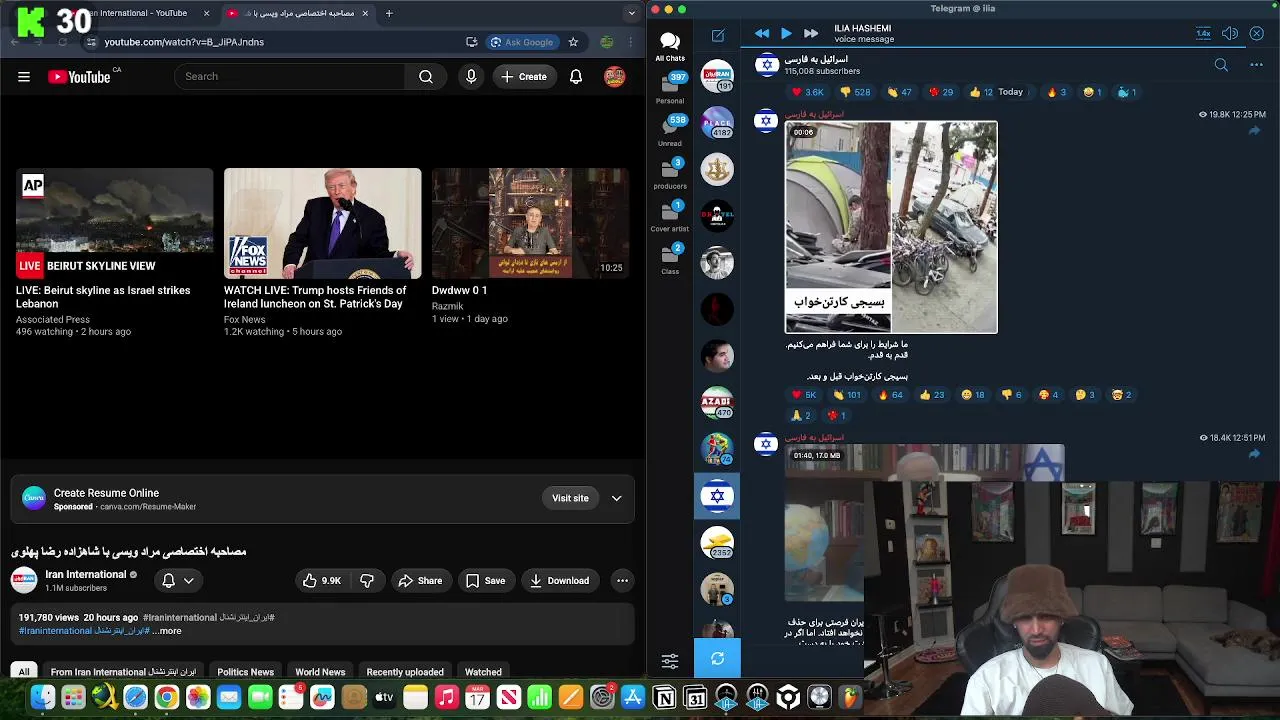This screenshot has height=720, width=1280.
Task: Click the Share button under the video
Action: click(x=420, y=580)
